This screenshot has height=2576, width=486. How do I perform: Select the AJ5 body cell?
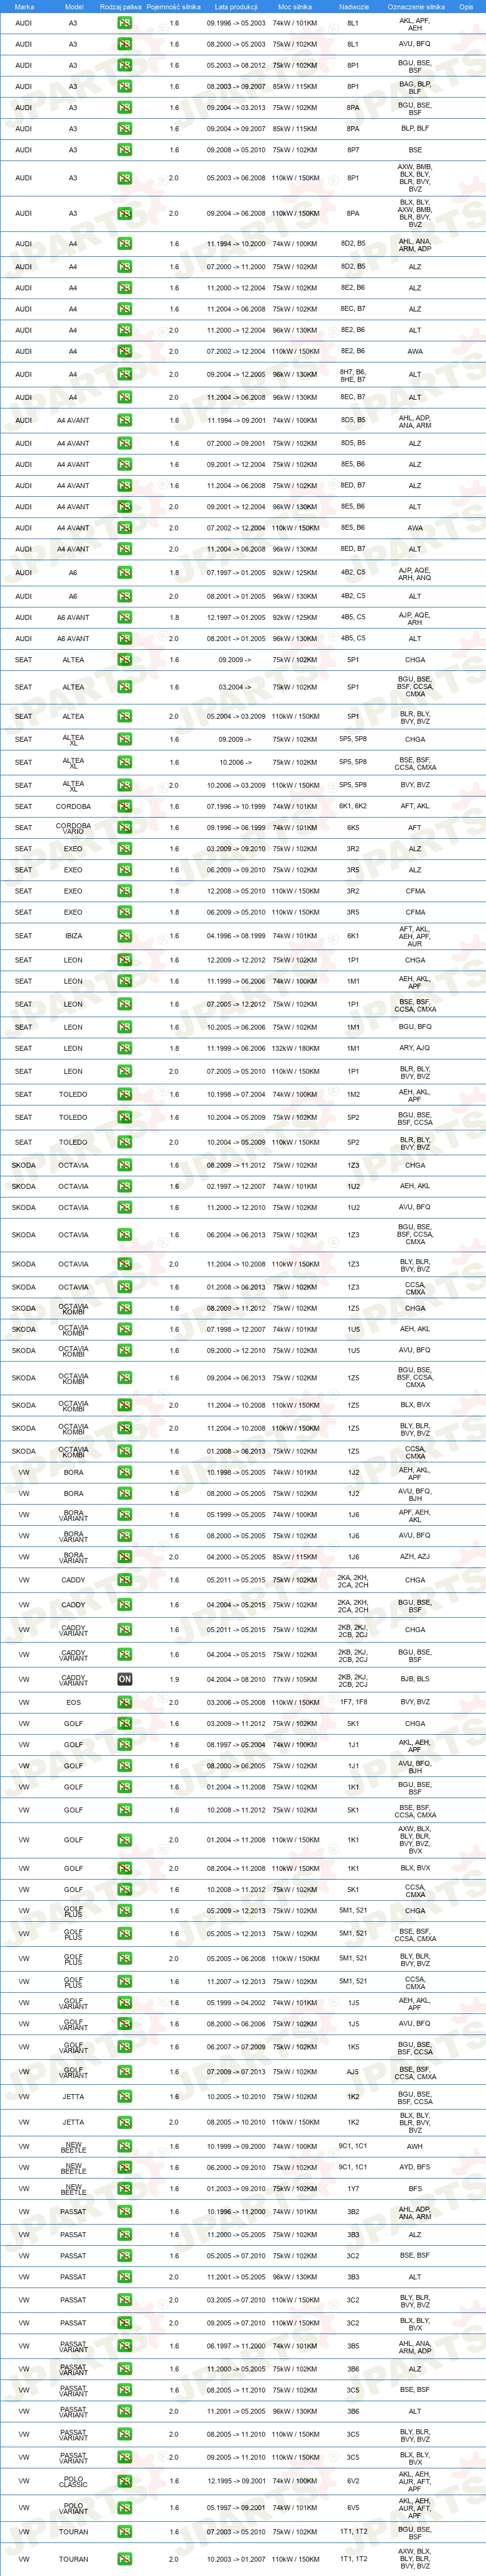pos(353,2072)
